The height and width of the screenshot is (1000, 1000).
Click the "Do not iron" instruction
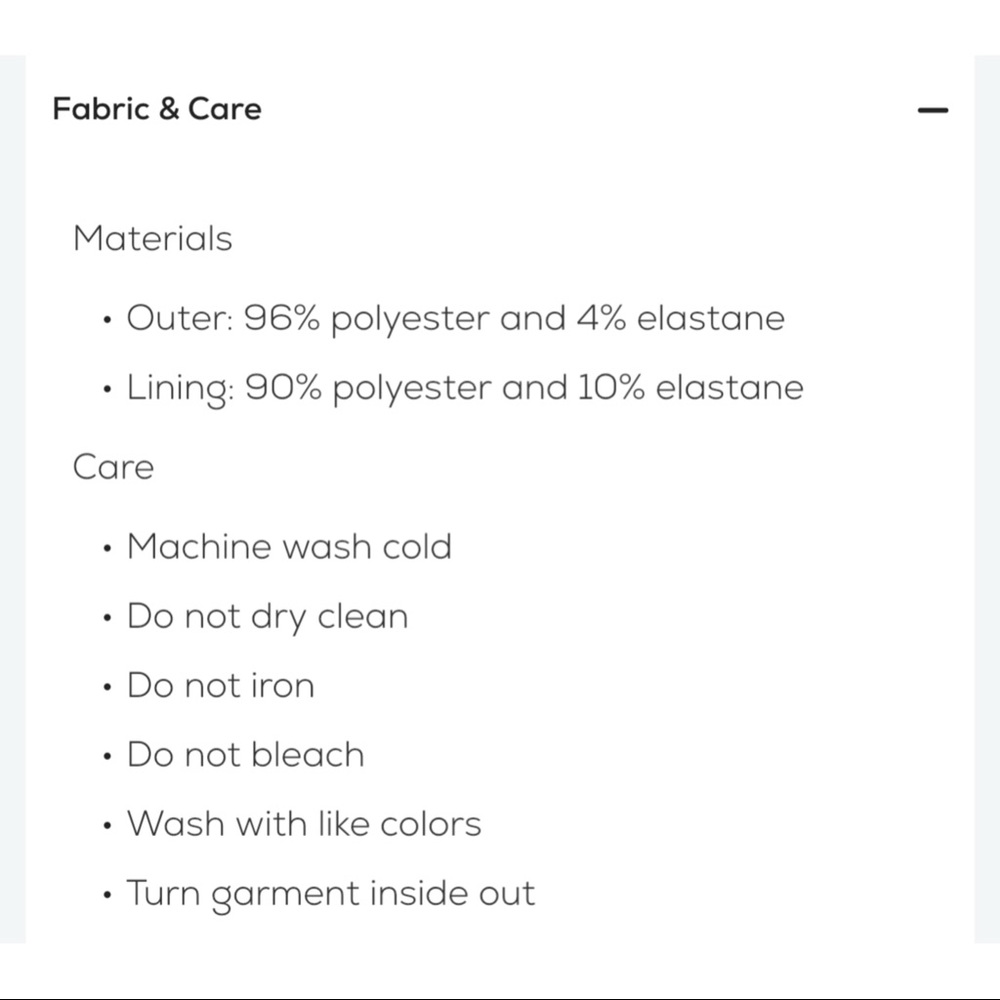[220, 686]
